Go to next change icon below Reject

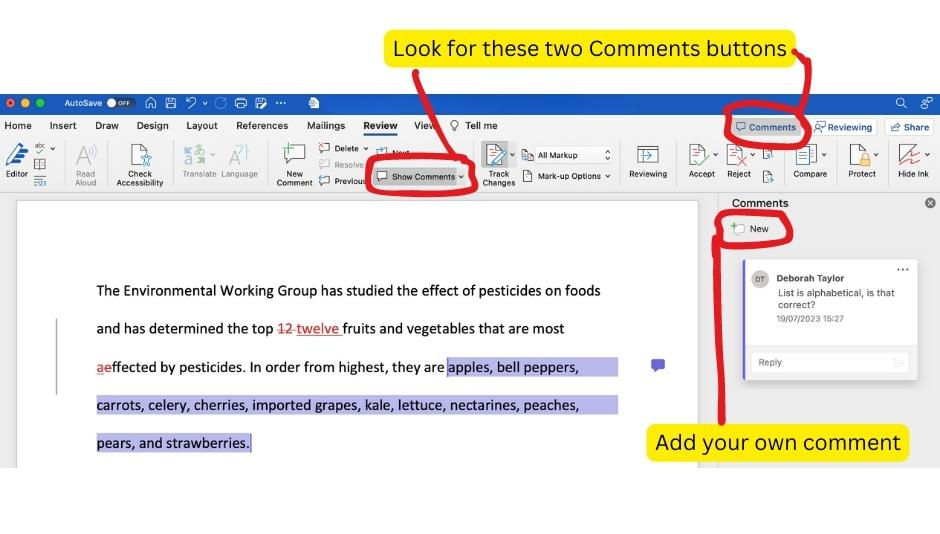768,176
